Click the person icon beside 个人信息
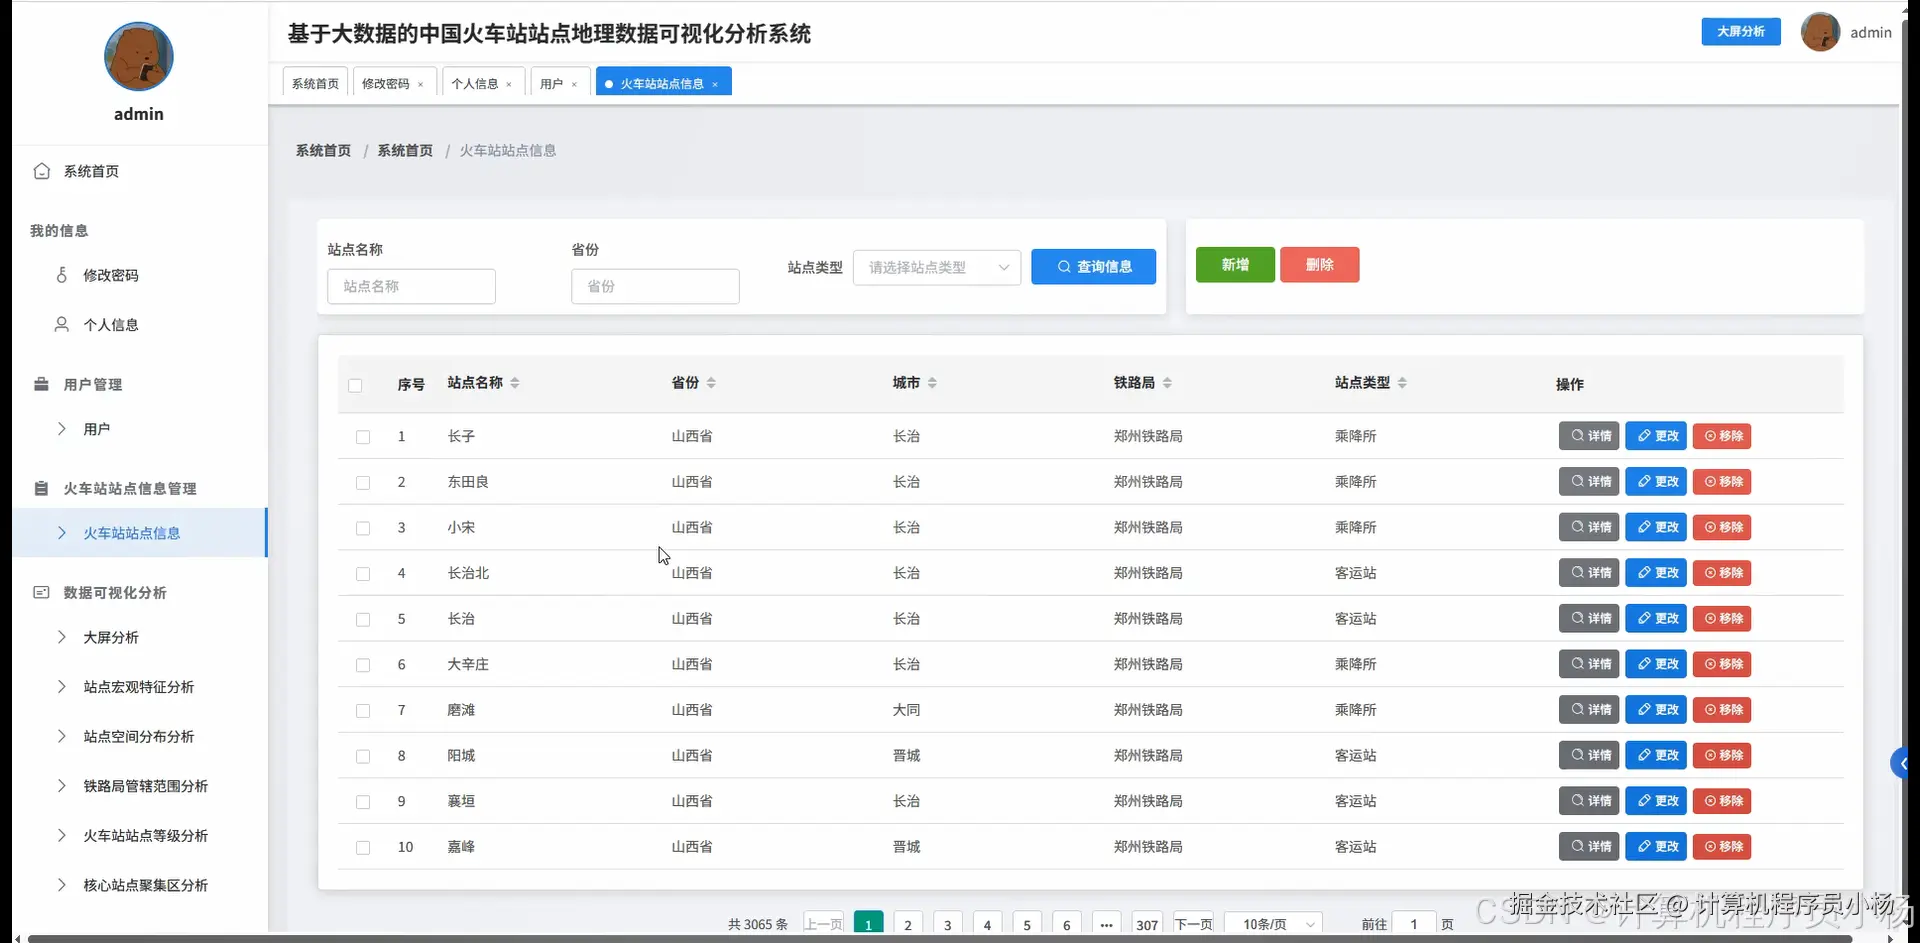This screenshot has height=943, width=1920. (62, 324)
